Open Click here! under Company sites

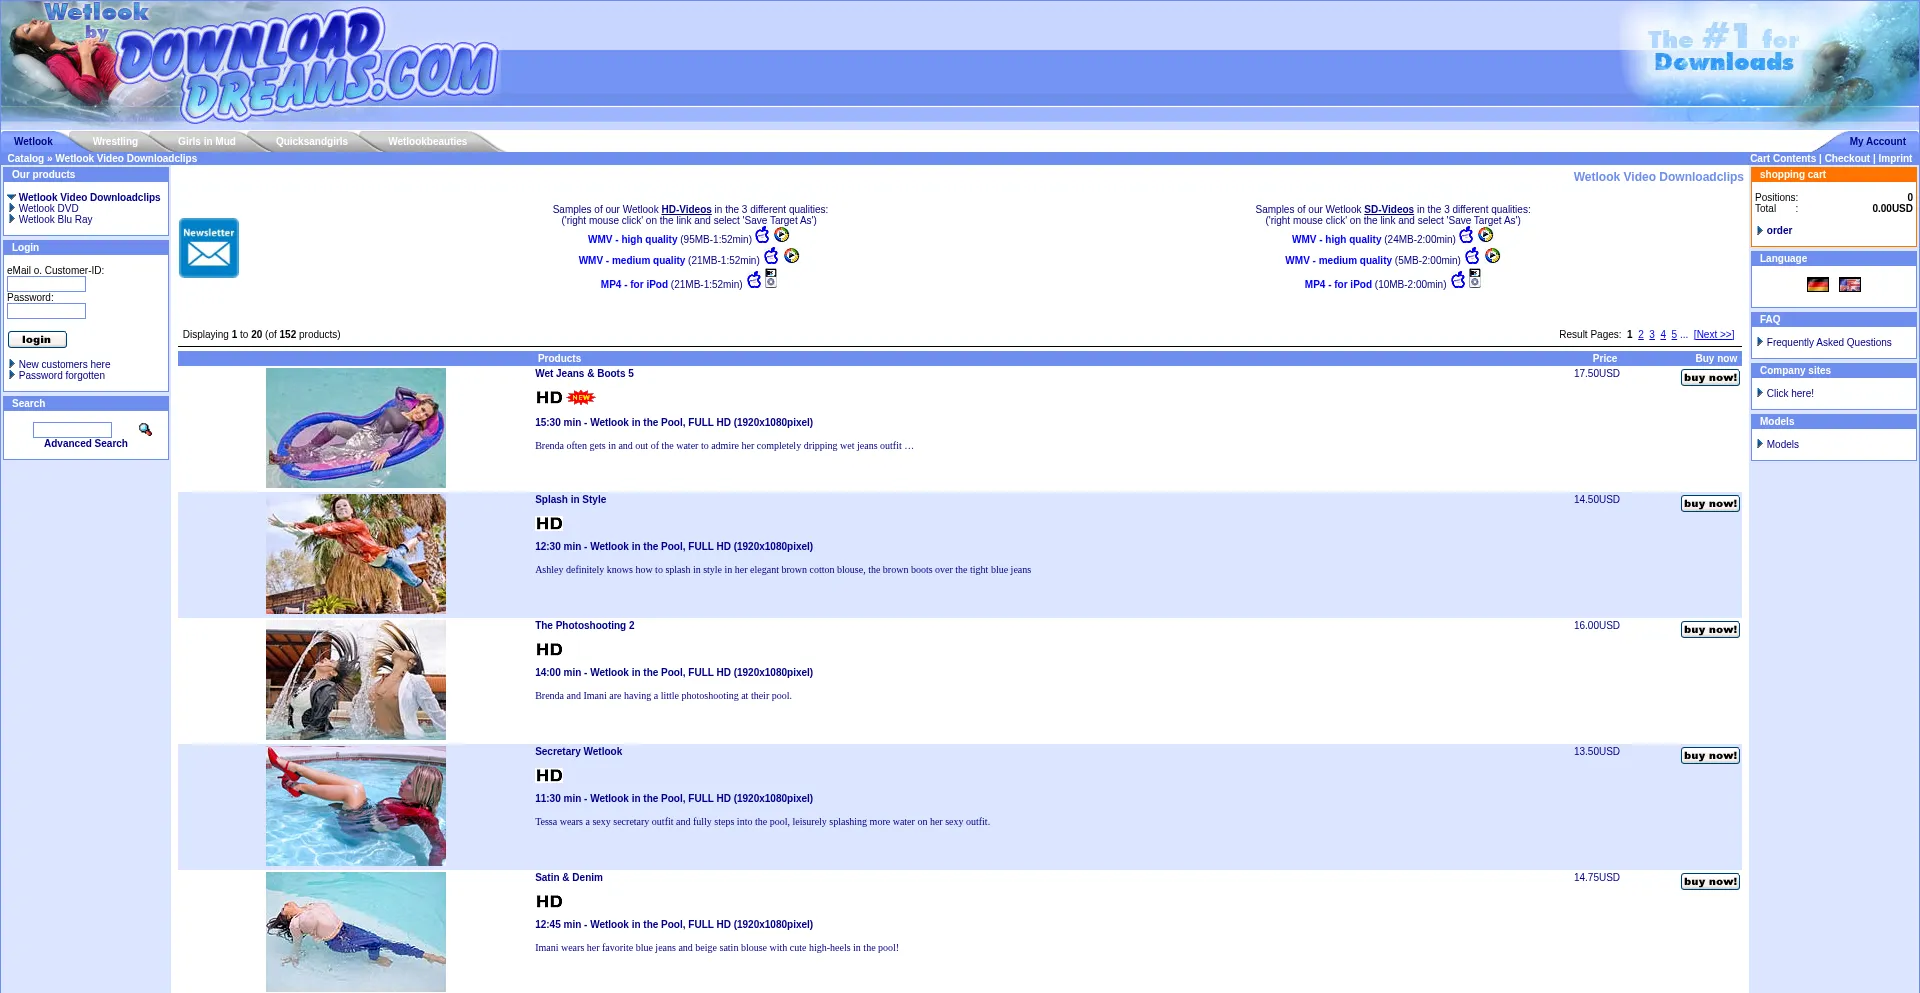[x=1790, y=394]
